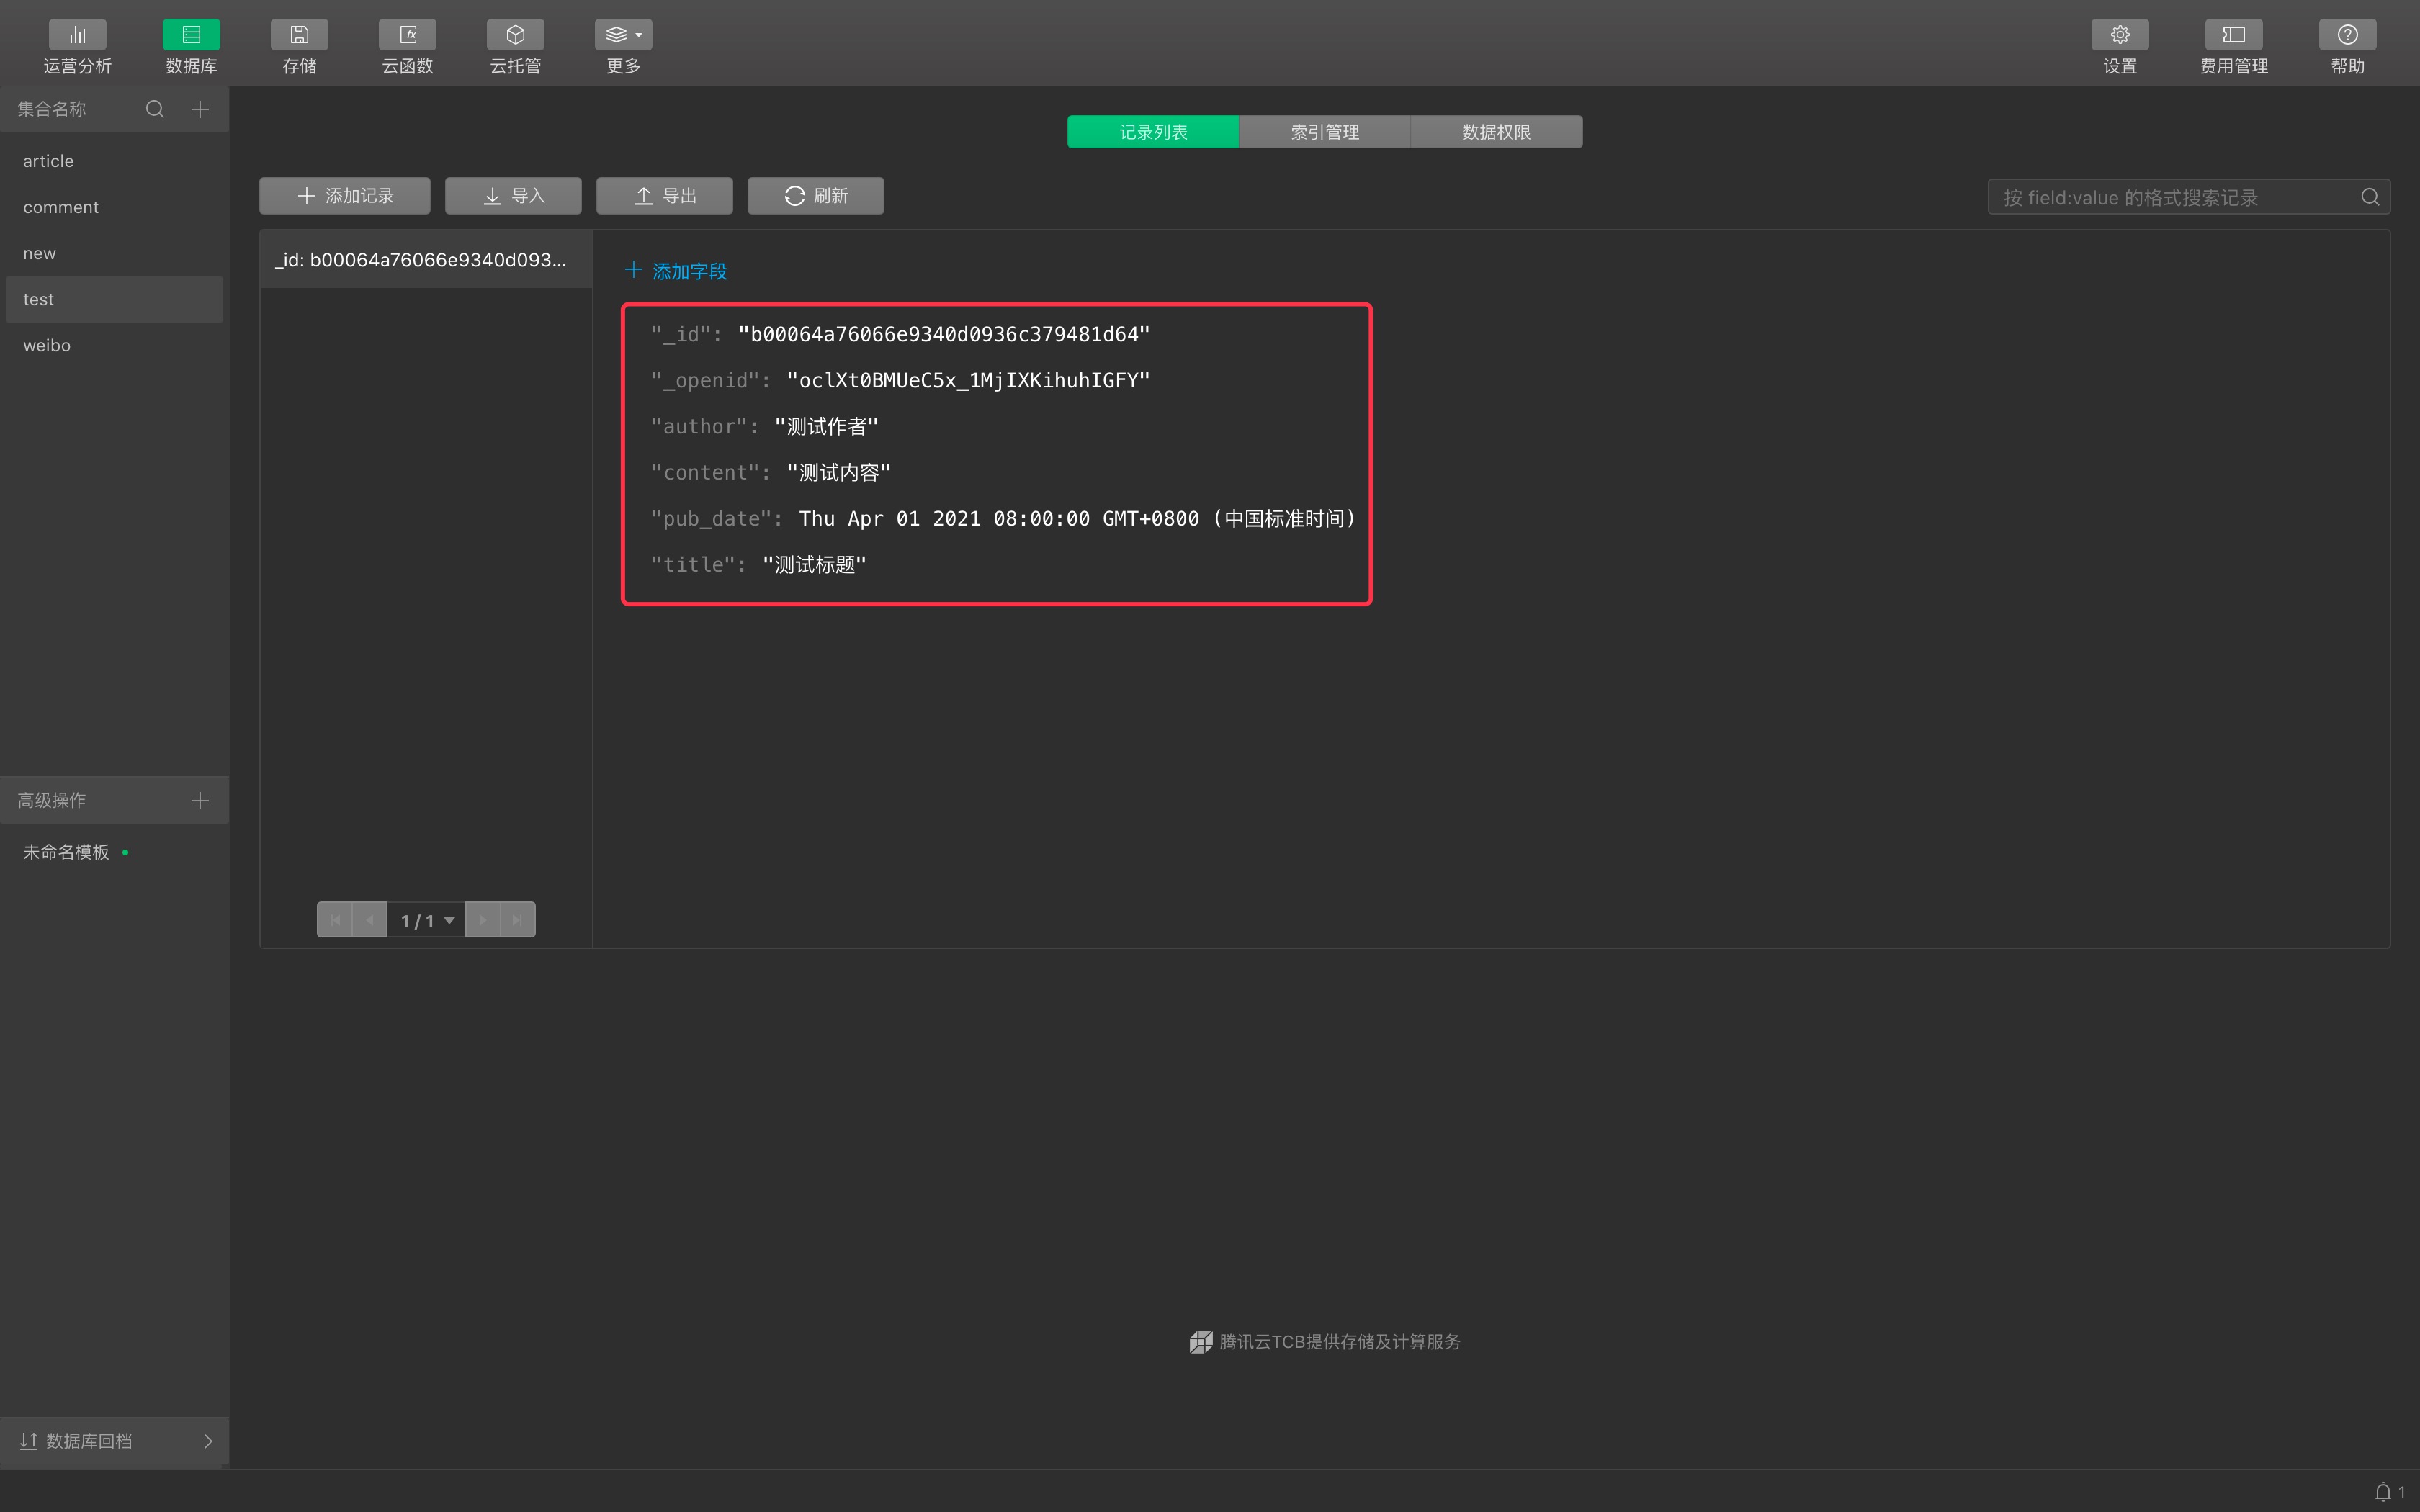Screen dimensions: 2420x1512
Task: Select the test collection
Action: point(114,299)
